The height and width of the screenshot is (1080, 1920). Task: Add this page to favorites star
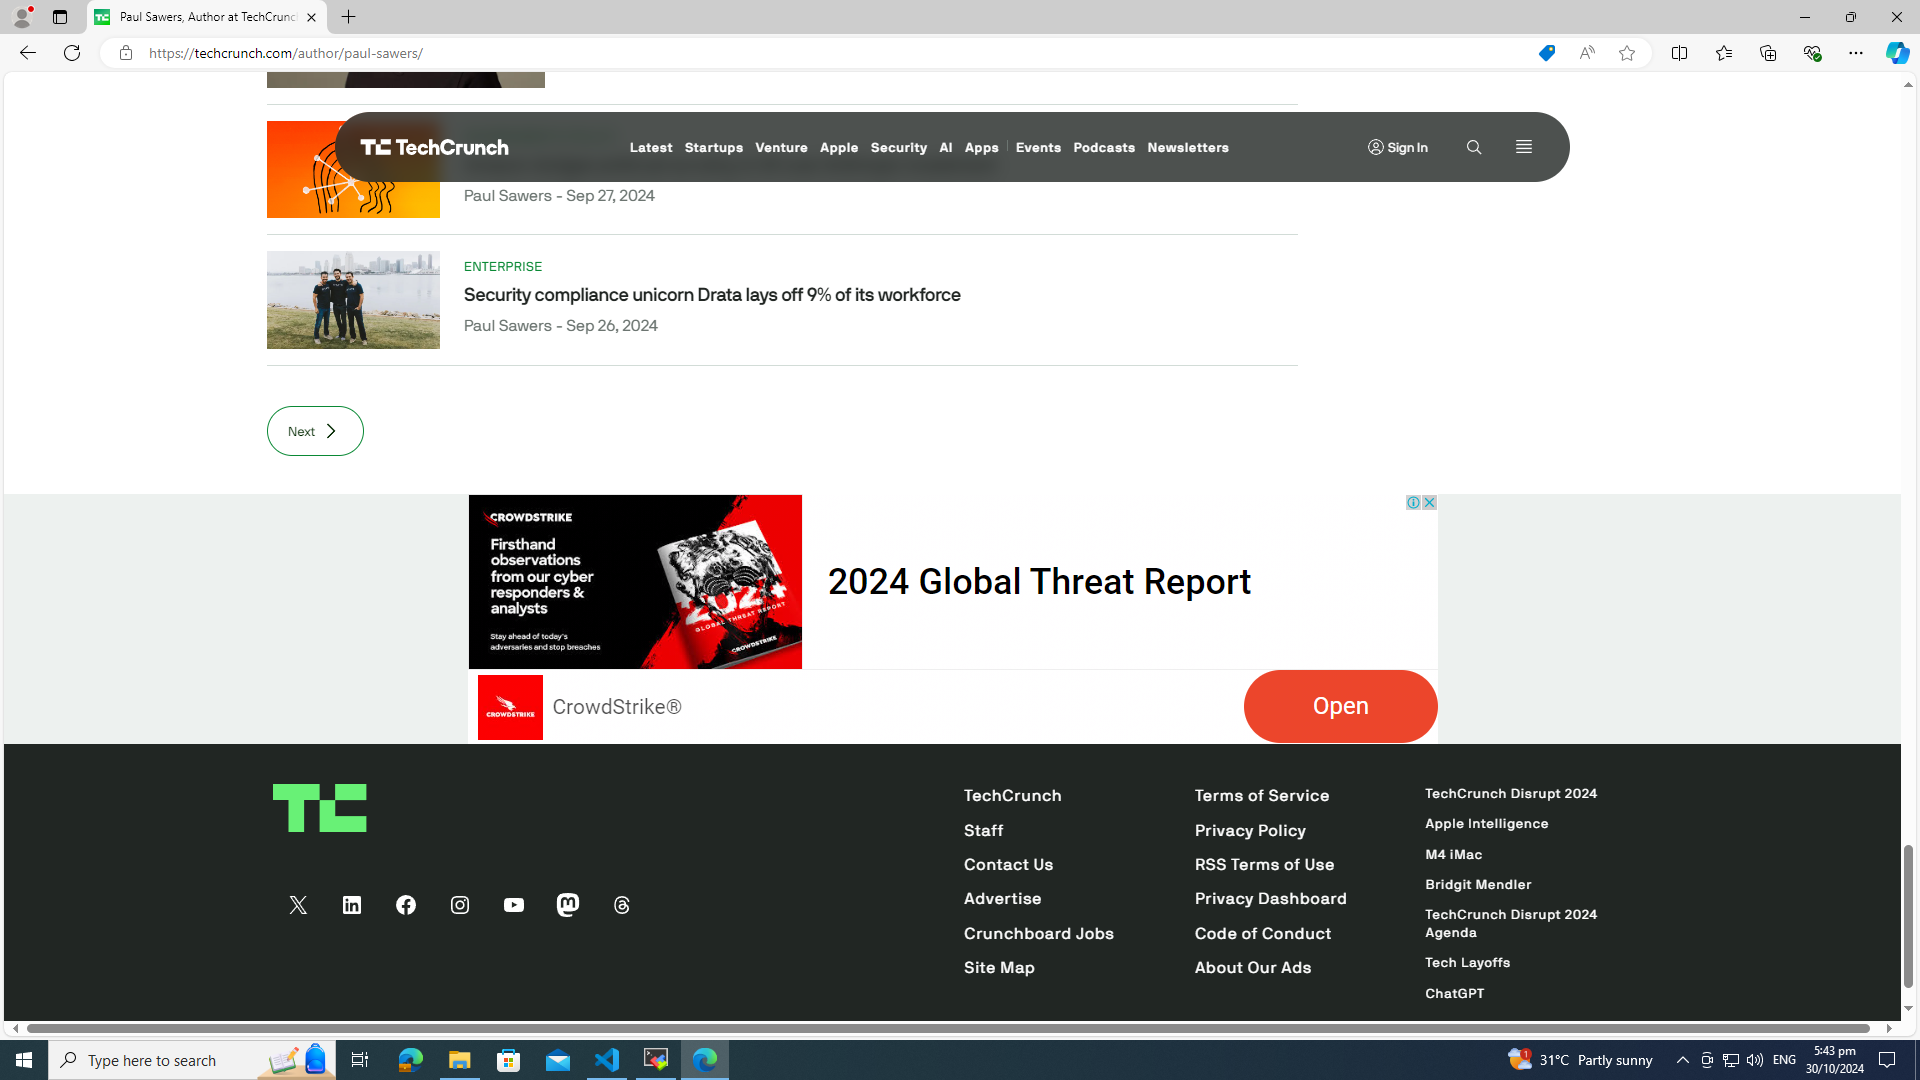1627,53
